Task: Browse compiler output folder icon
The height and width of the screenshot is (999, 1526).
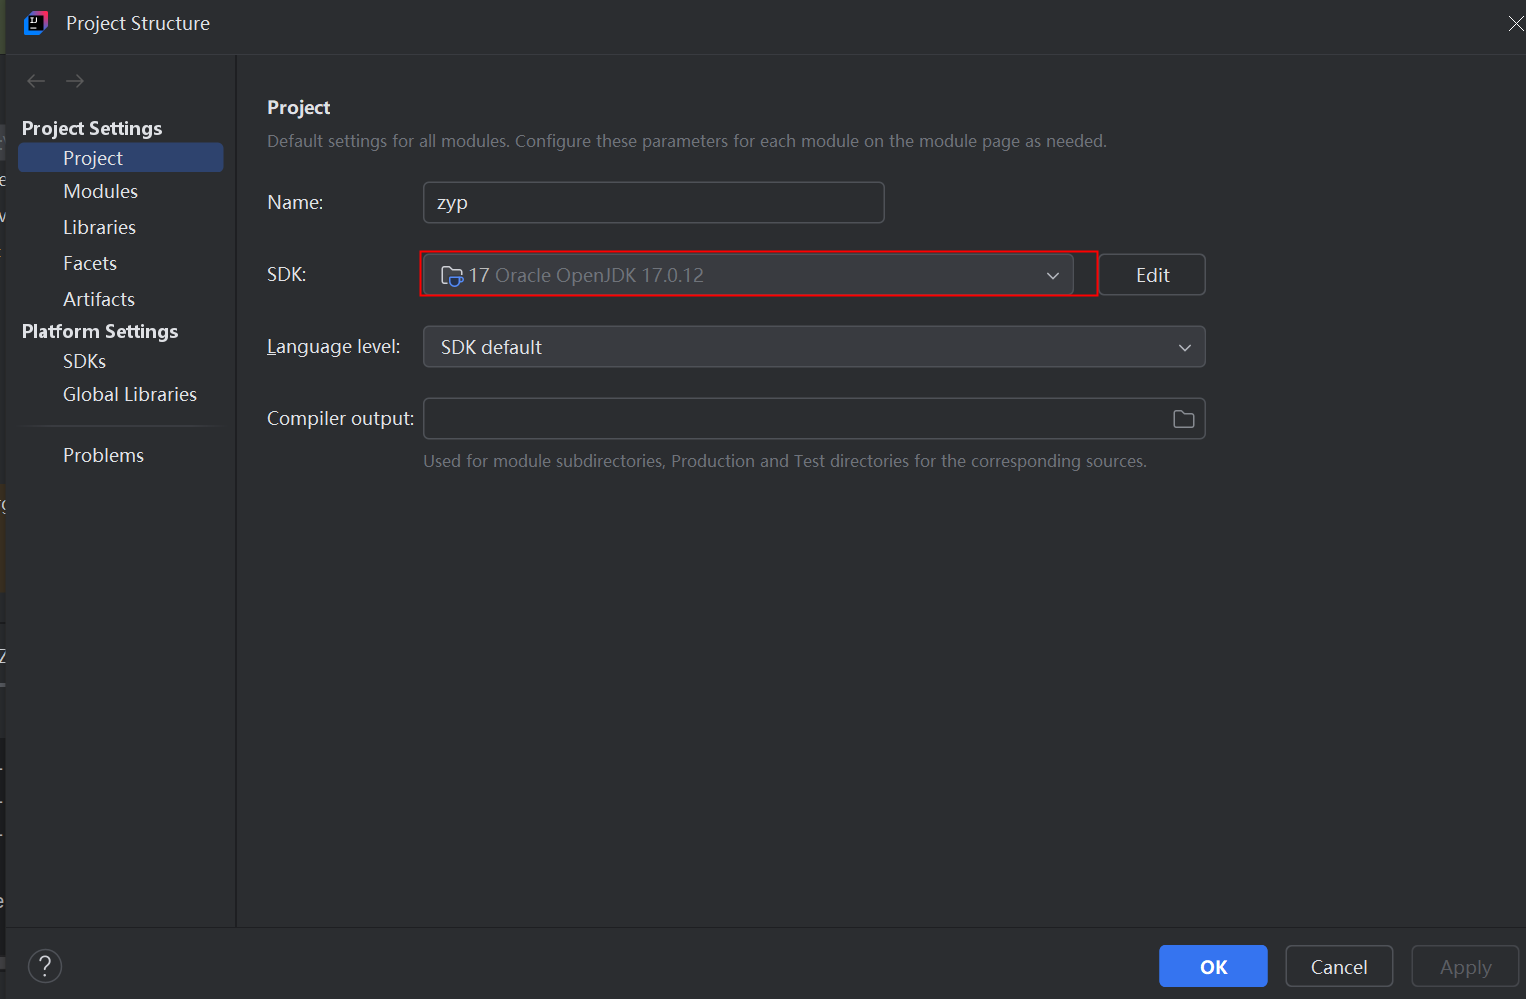Action: click(1183, 419)
